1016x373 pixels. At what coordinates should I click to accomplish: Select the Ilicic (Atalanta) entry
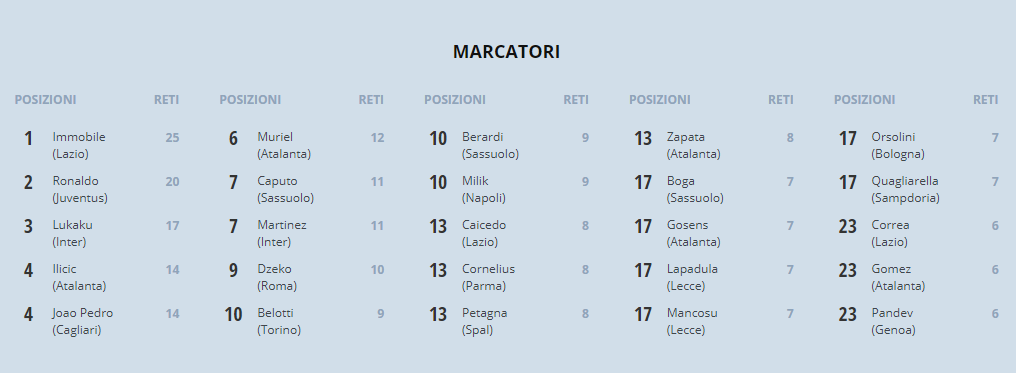(x=97, y=277)
